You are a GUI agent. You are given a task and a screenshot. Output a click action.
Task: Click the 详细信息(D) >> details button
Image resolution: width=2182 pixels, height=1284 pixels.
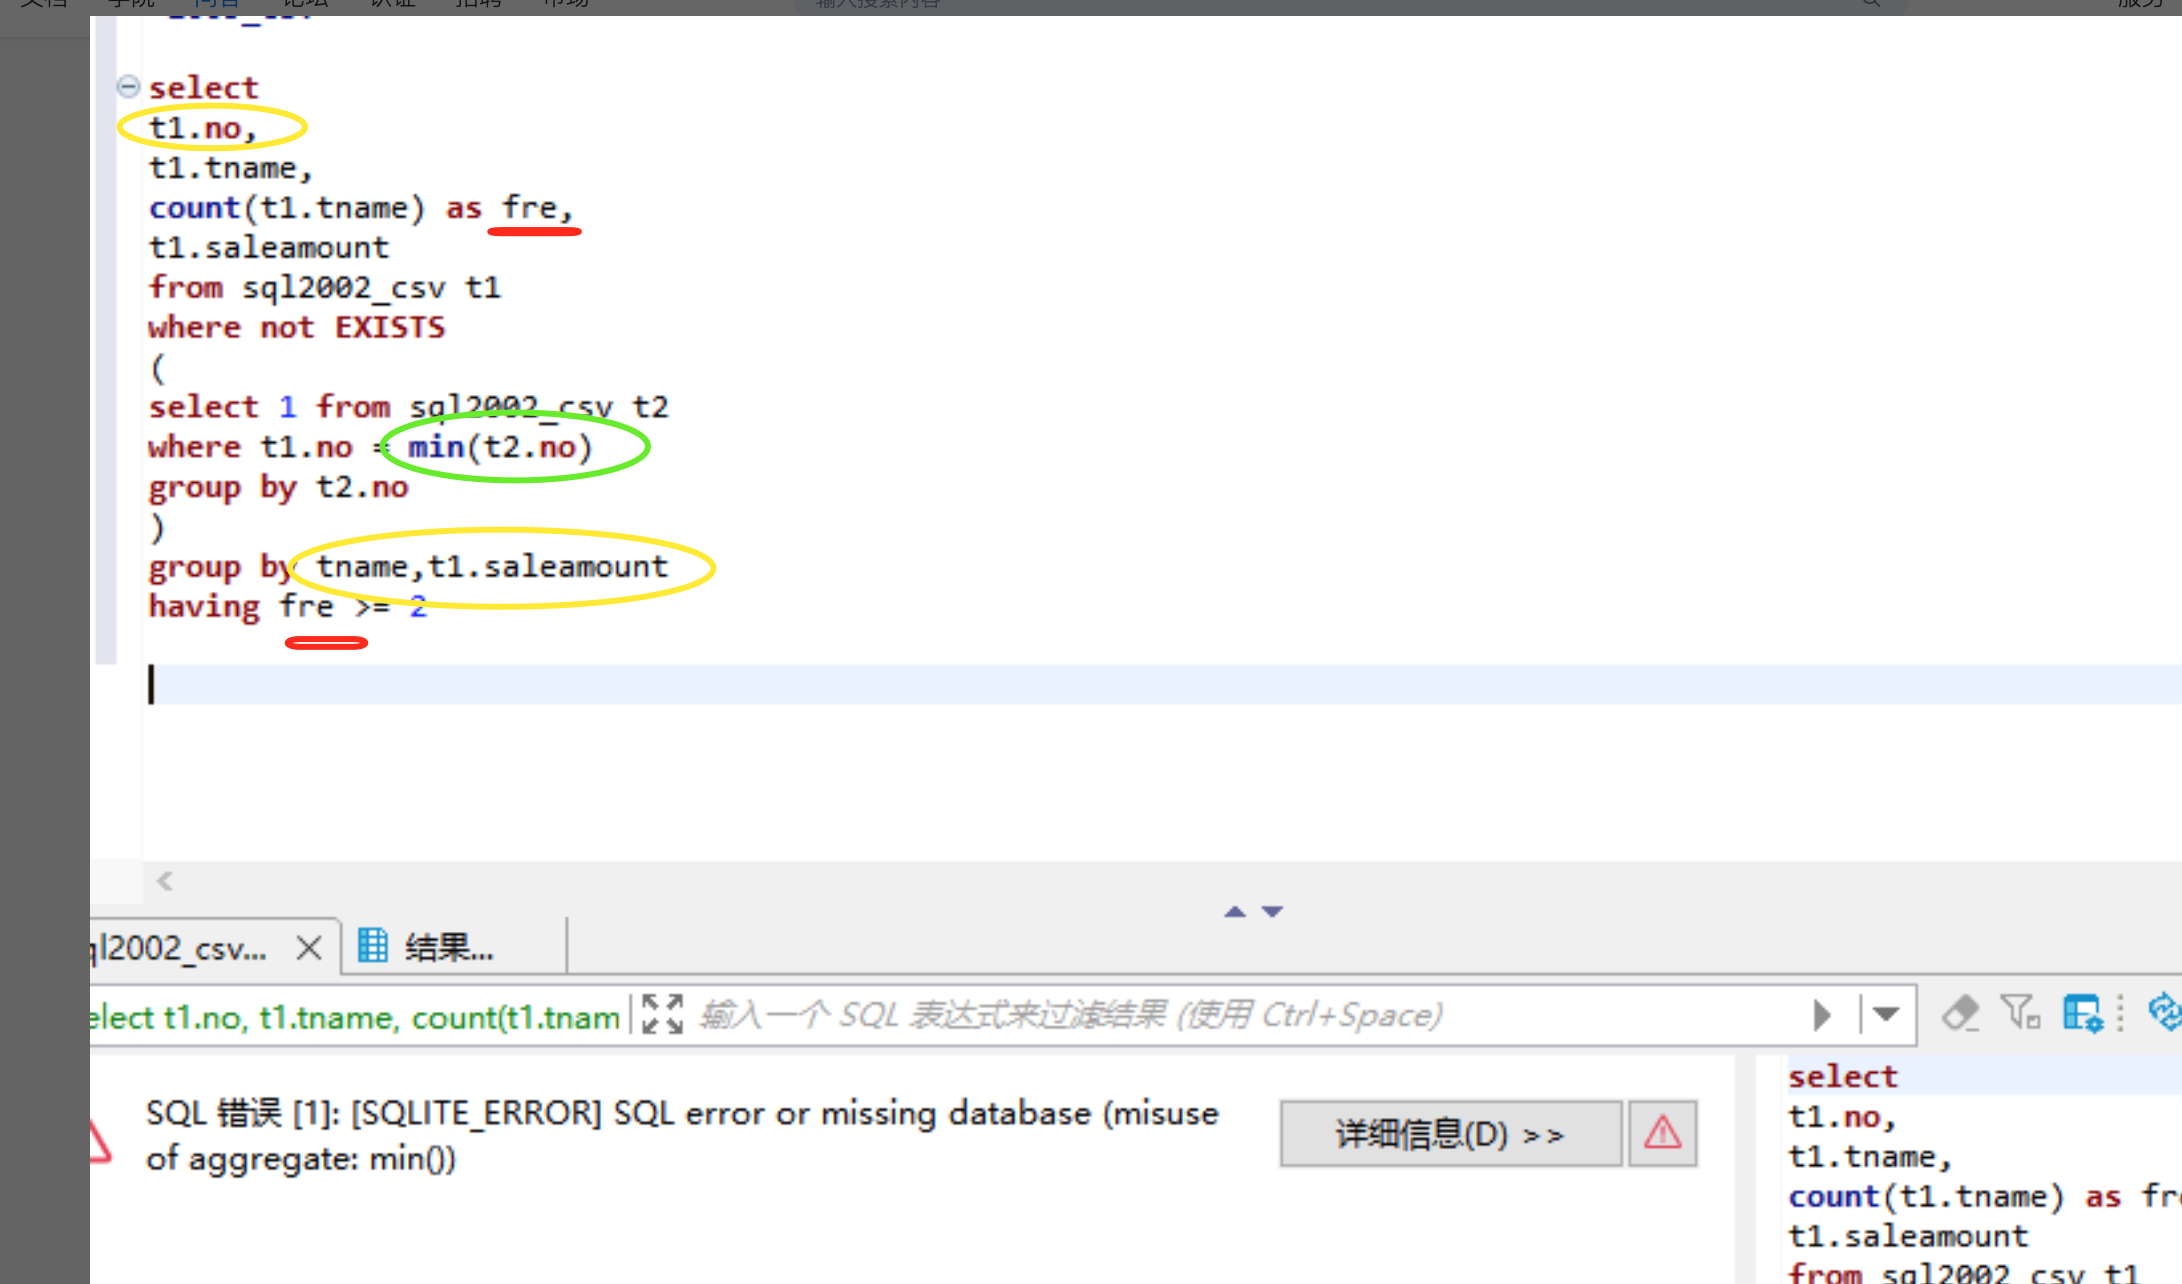[x=1450, y=1134]
